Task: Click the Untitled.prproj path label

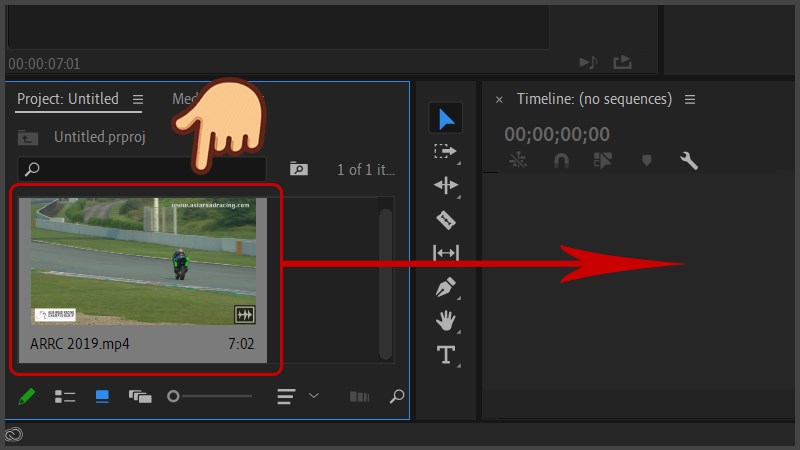Action: (x=100, y=137)
